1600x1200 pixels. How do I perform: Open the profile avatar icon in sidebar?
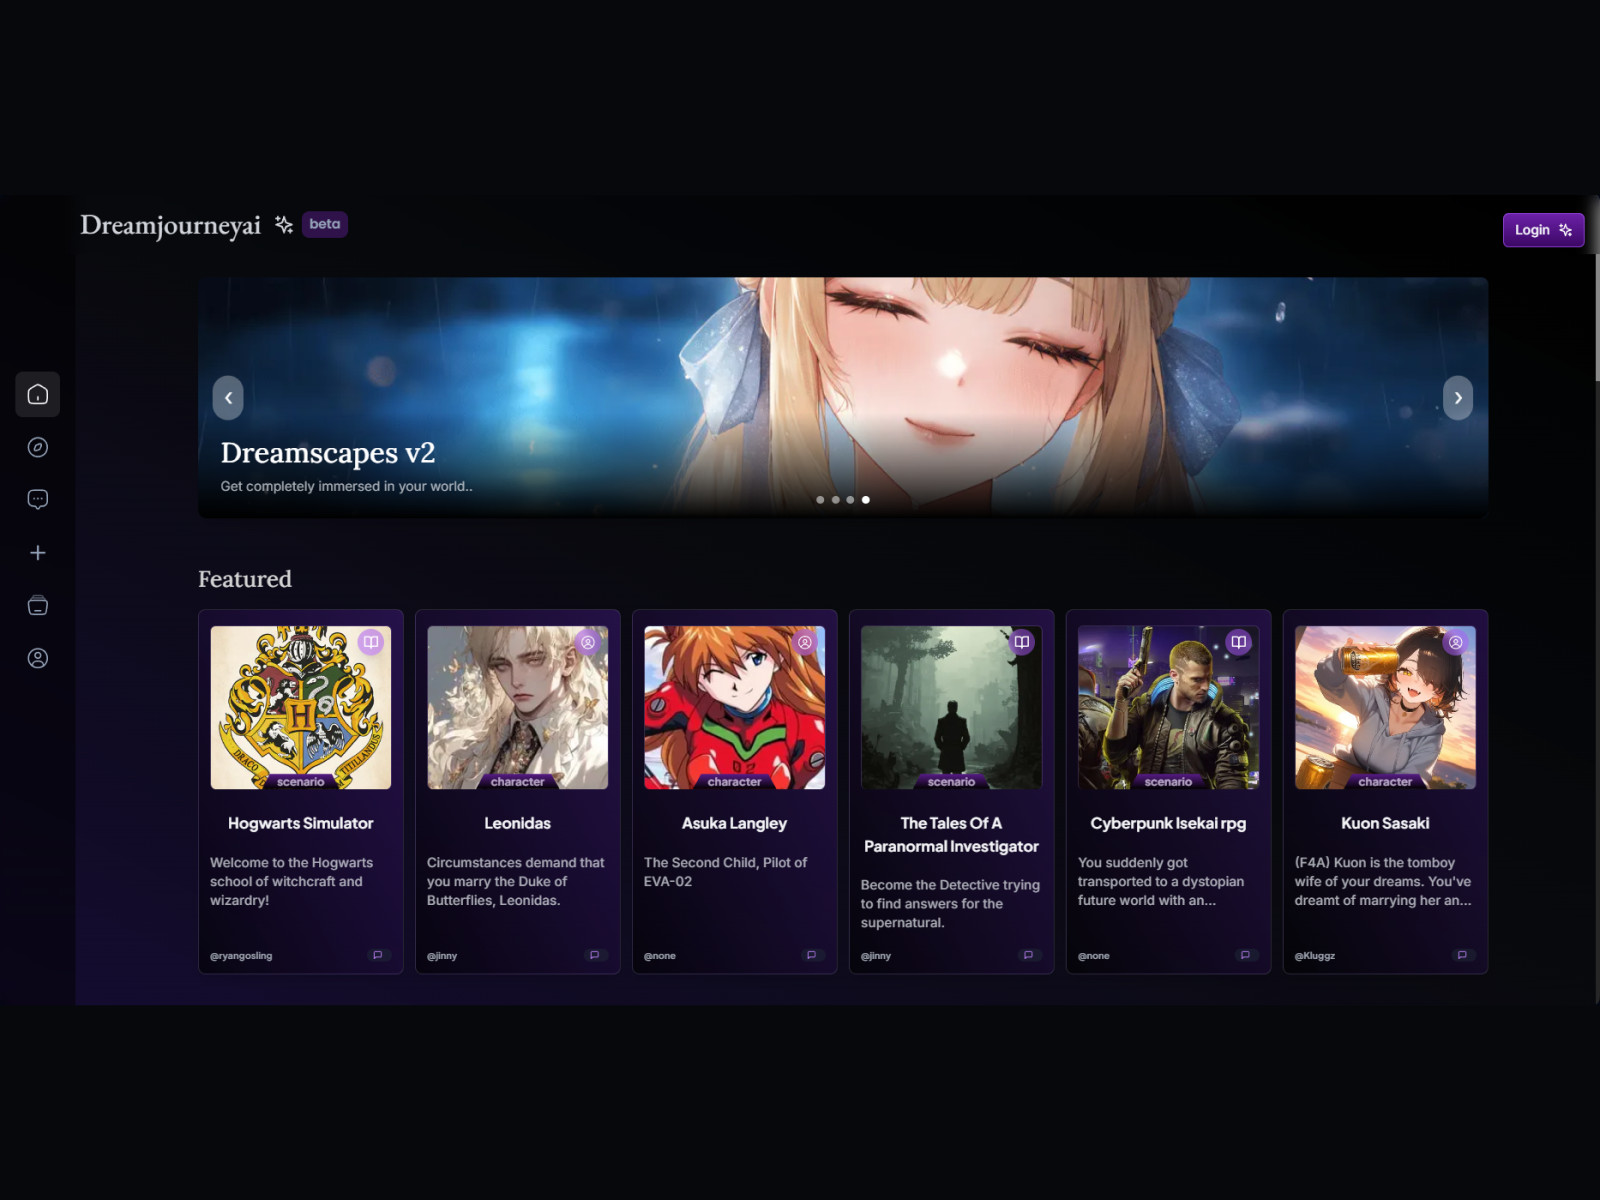point(38,658)
